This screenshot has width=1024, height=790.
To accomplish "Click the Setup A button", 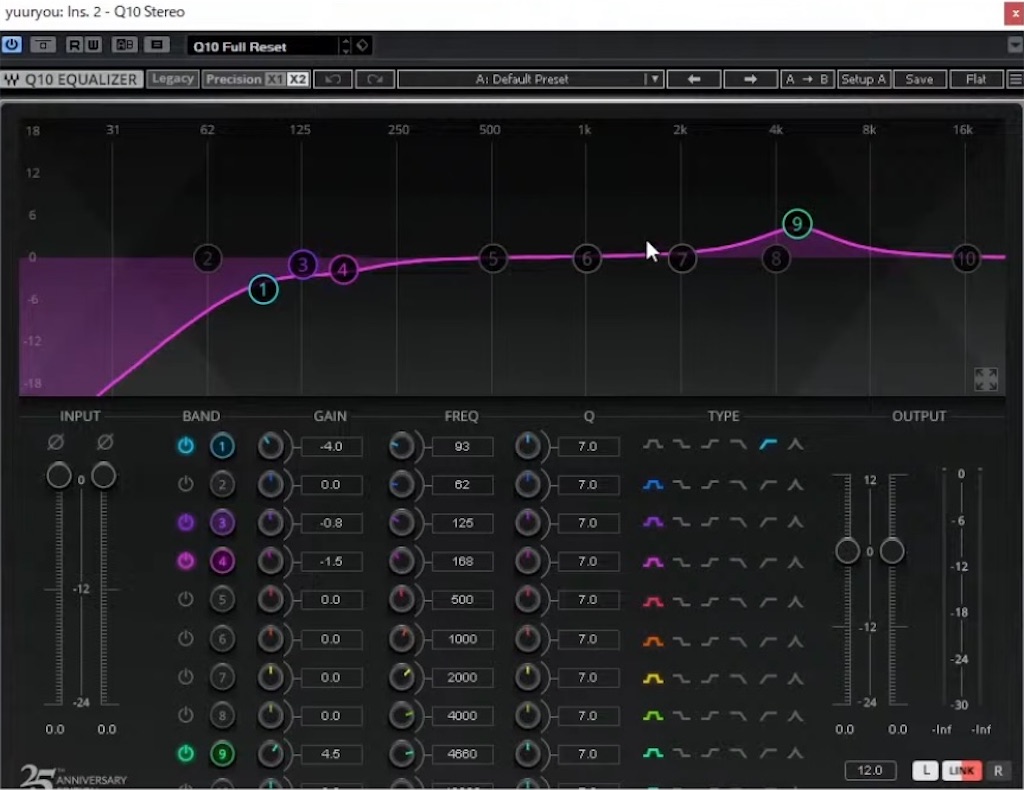I will coord(863,79).
